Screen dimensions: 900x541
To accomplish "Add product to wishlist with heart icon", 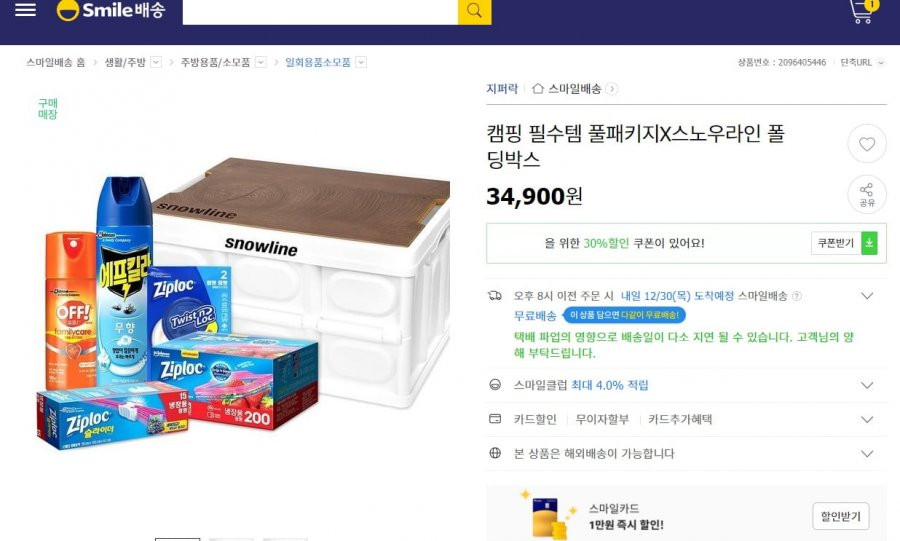I will (867, 143).
